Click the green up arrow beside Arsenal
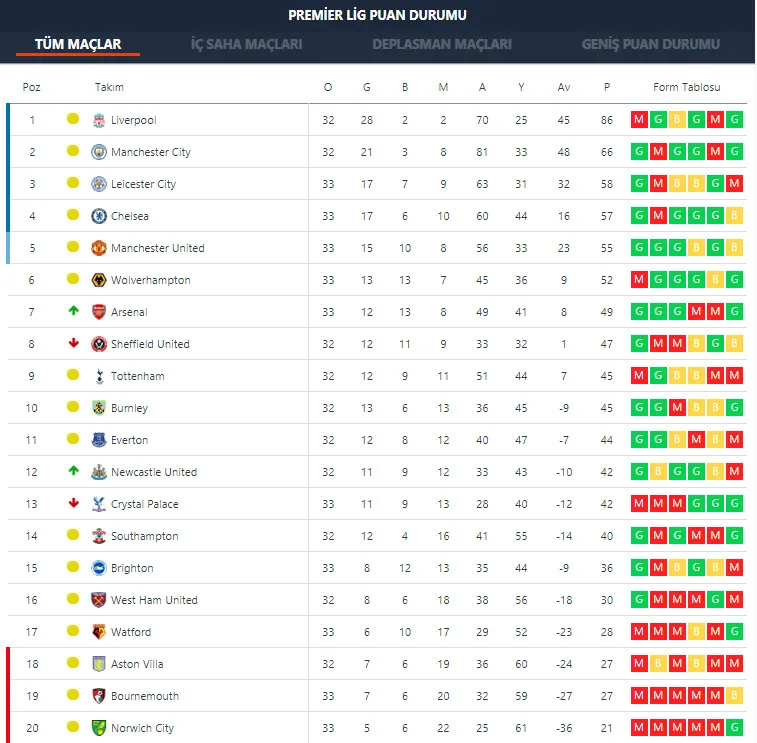757x743 pixels. (73, 312)
